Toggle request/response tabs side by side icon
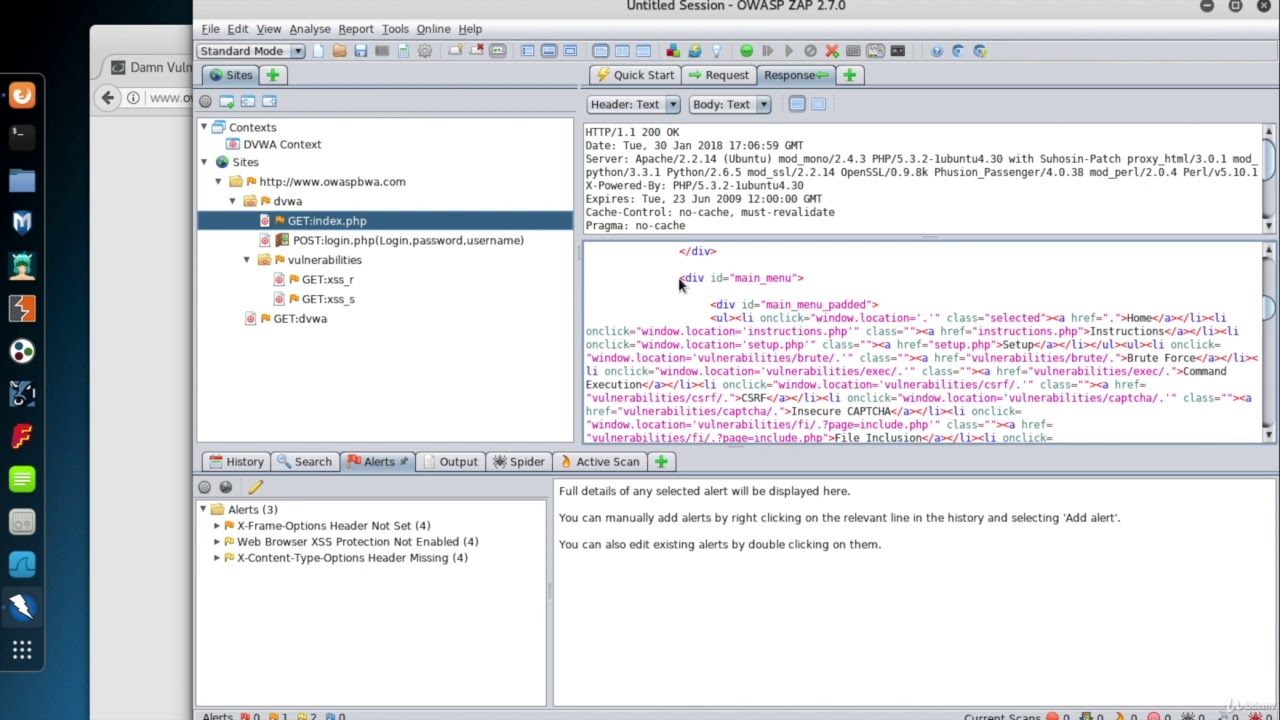 (622, 51)
